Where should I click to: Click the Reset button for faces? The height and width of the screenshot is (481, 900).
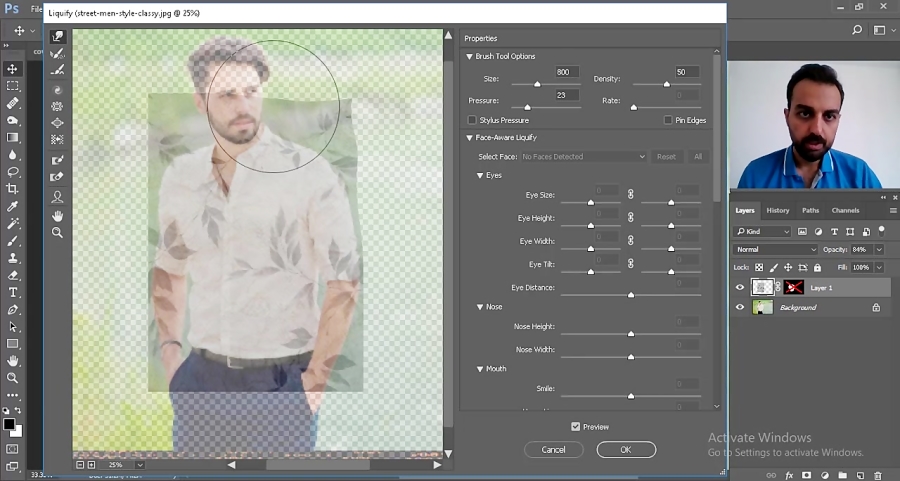pos(666,157)
